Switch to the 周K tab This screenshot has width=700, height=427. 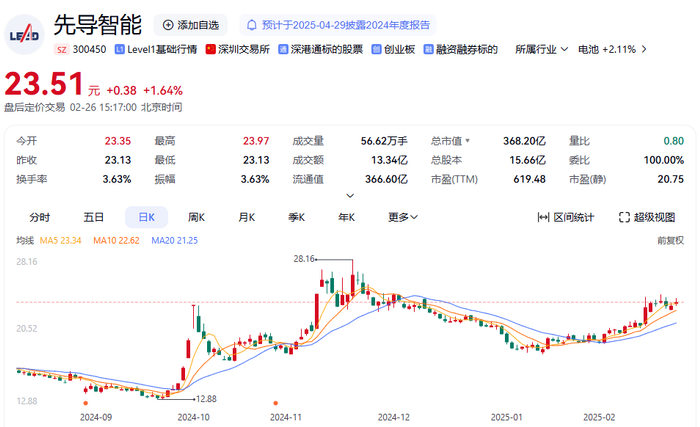tap(196, 218)
